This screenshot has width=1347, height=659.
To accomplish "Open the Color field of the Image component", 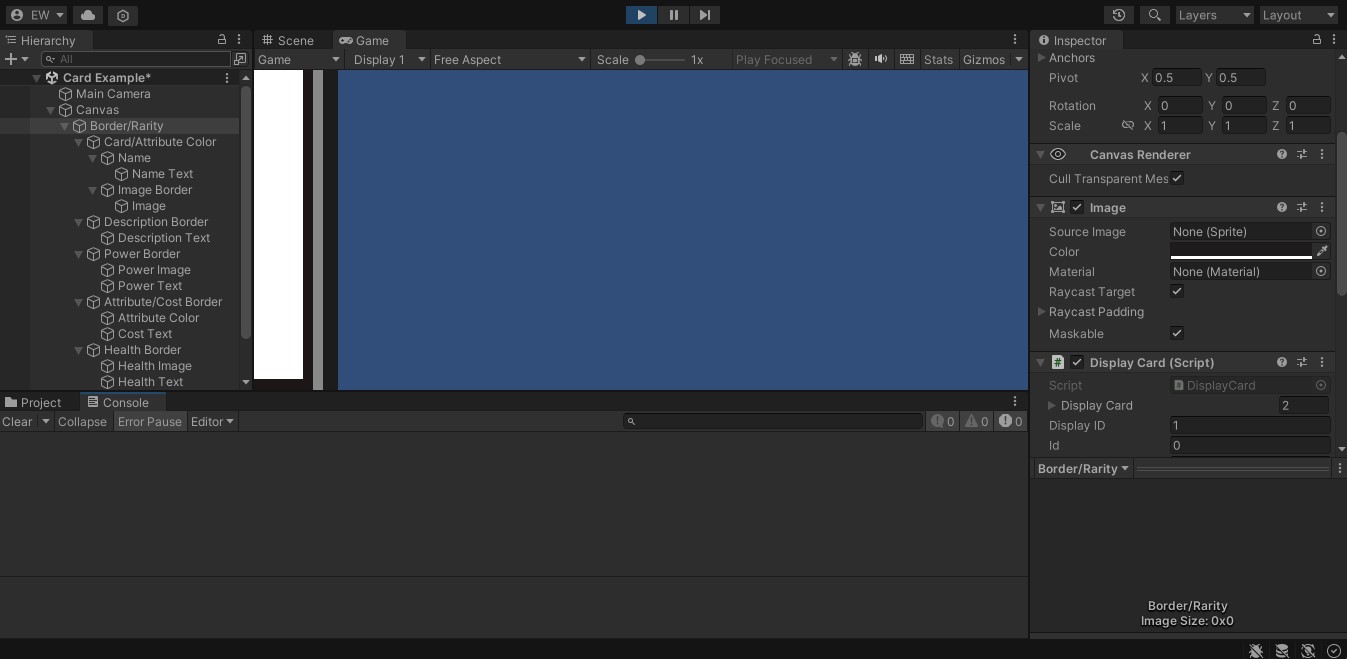I will (1240, 251).
